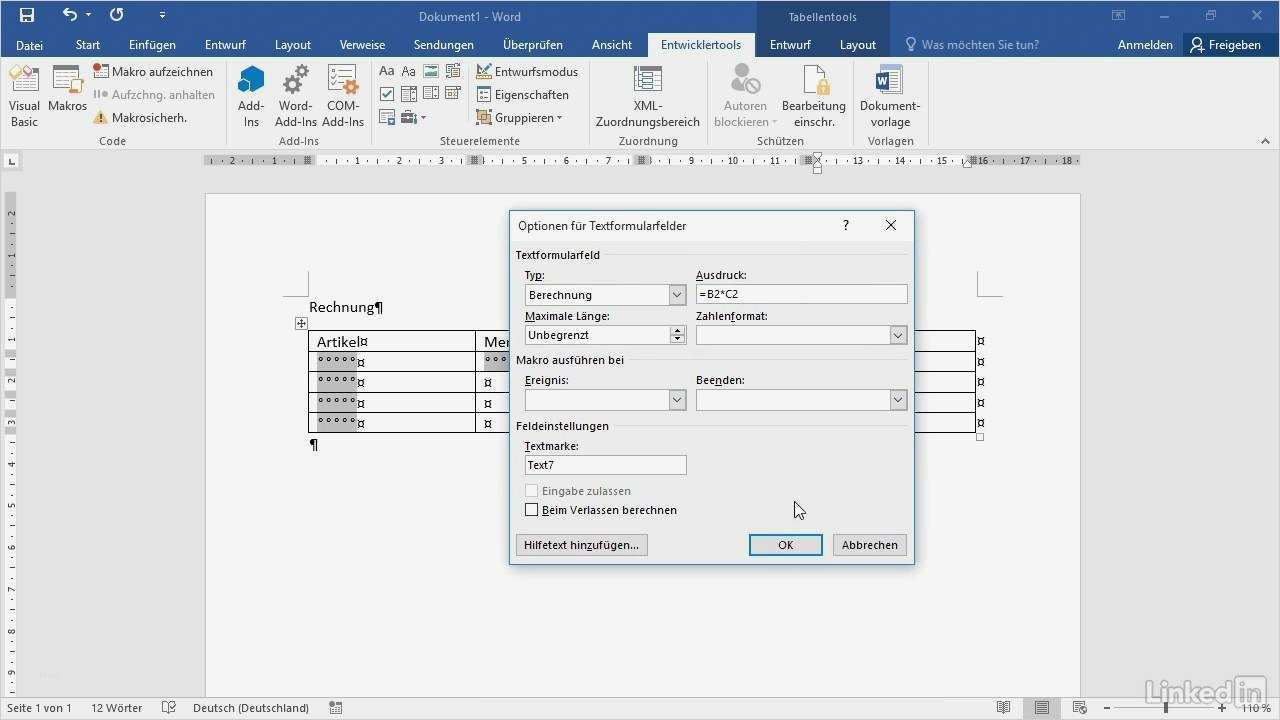Open the Typ dropdown showing Berechnung

click(x=677, y=294)
